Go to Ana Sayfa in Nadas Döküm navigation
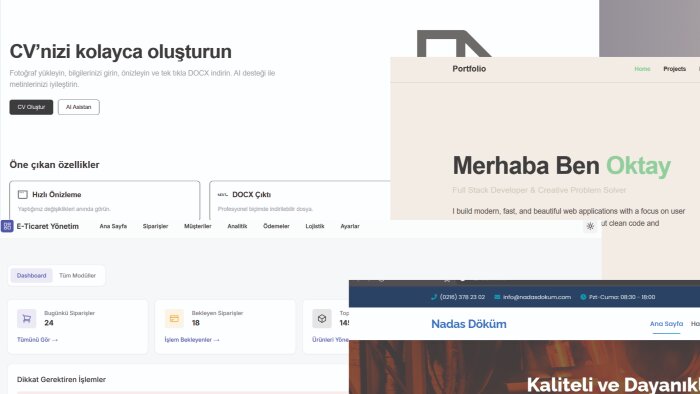Image resolution: width=700 pixels, height=394 pixels. point(666,324)
